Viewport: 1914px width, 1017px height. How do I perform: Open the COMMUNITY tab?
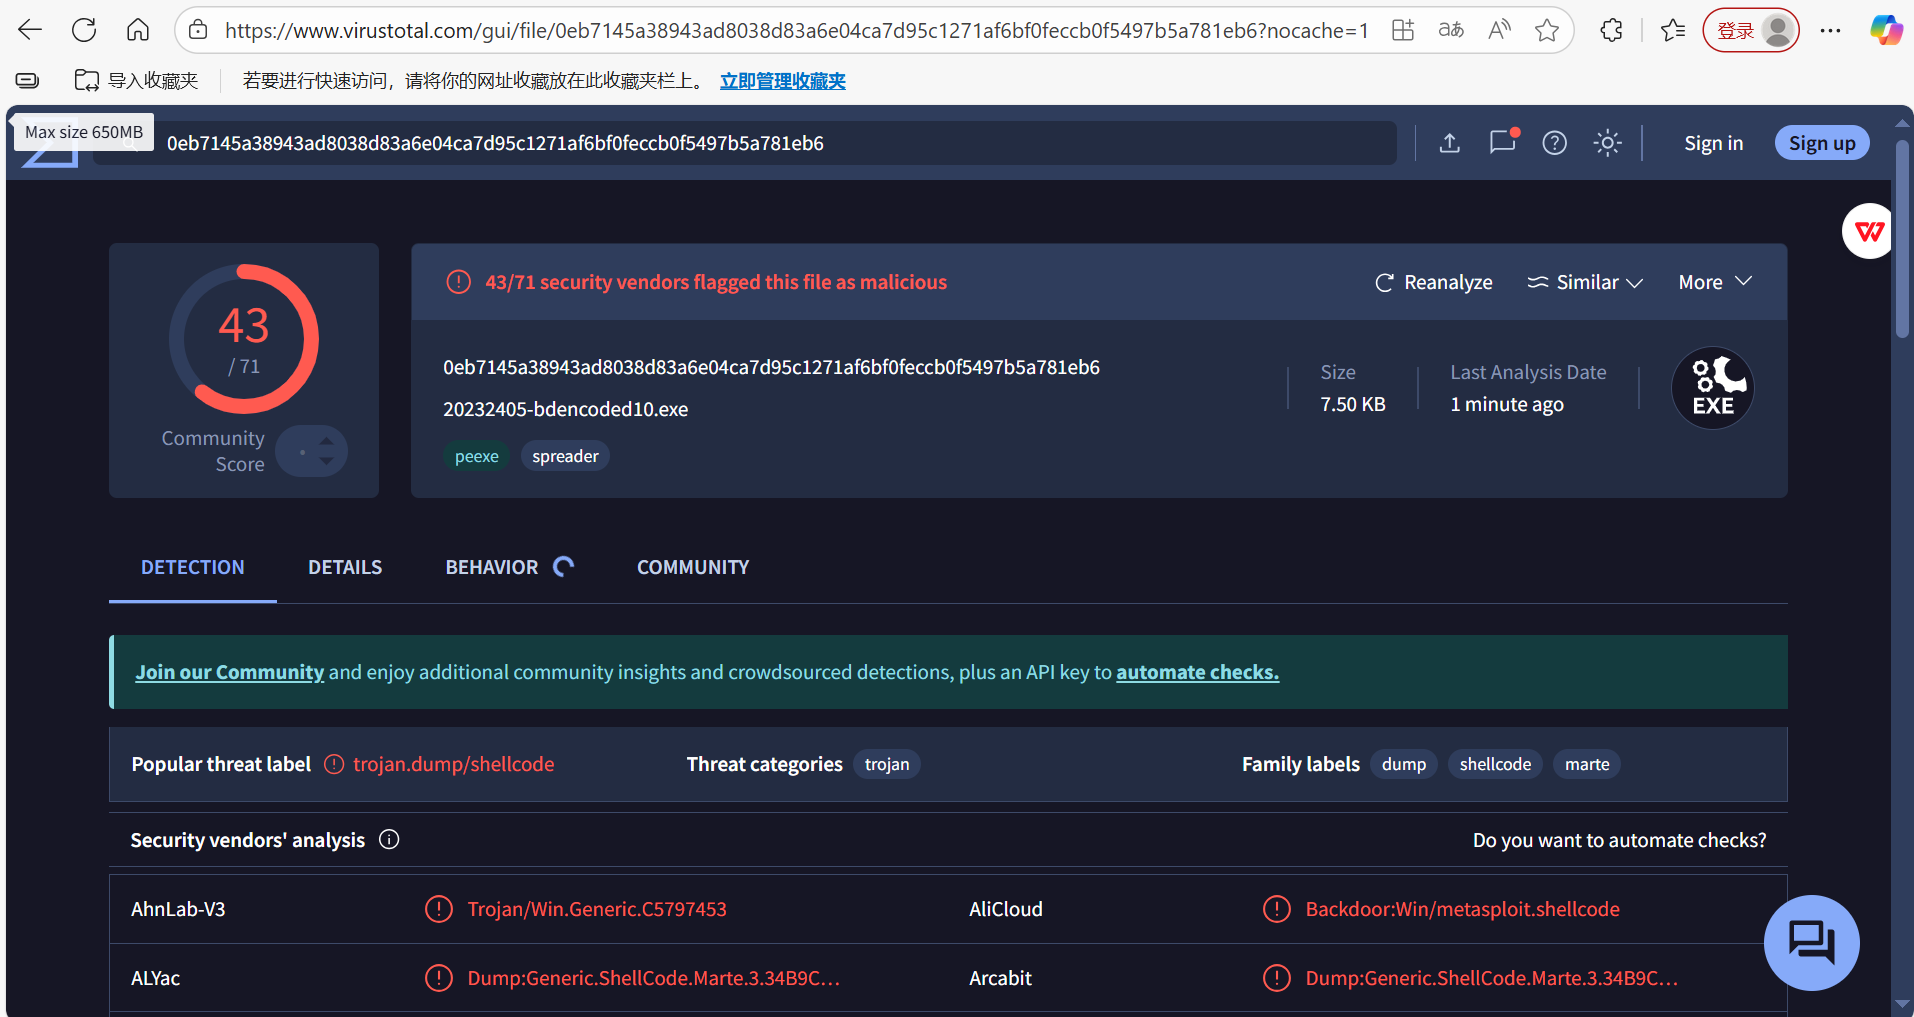[x=693, y=567]
